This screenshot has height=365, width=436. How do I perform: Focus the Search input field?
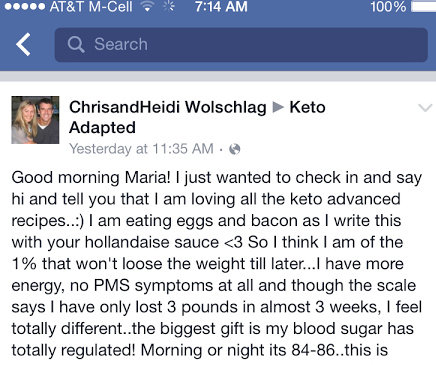[x=241, y=45]
